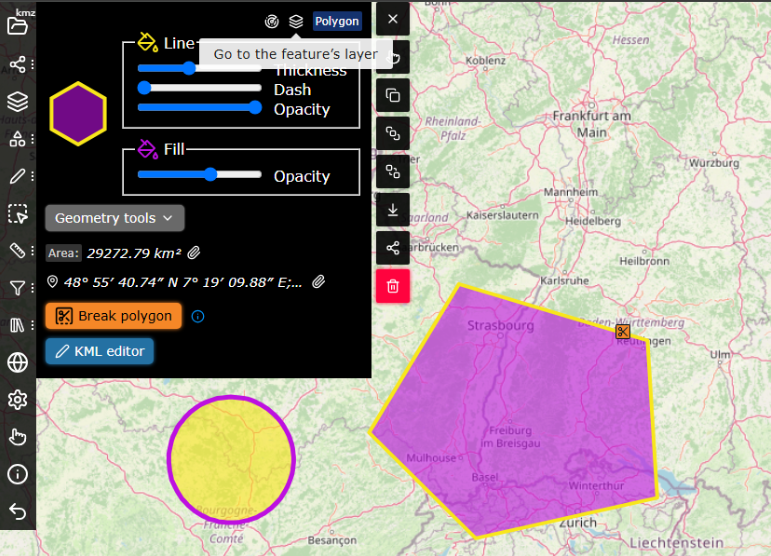Screen dimensions: 771x556
Task: Click the pointing hand icon in sidebar
Action: point(17,437)
